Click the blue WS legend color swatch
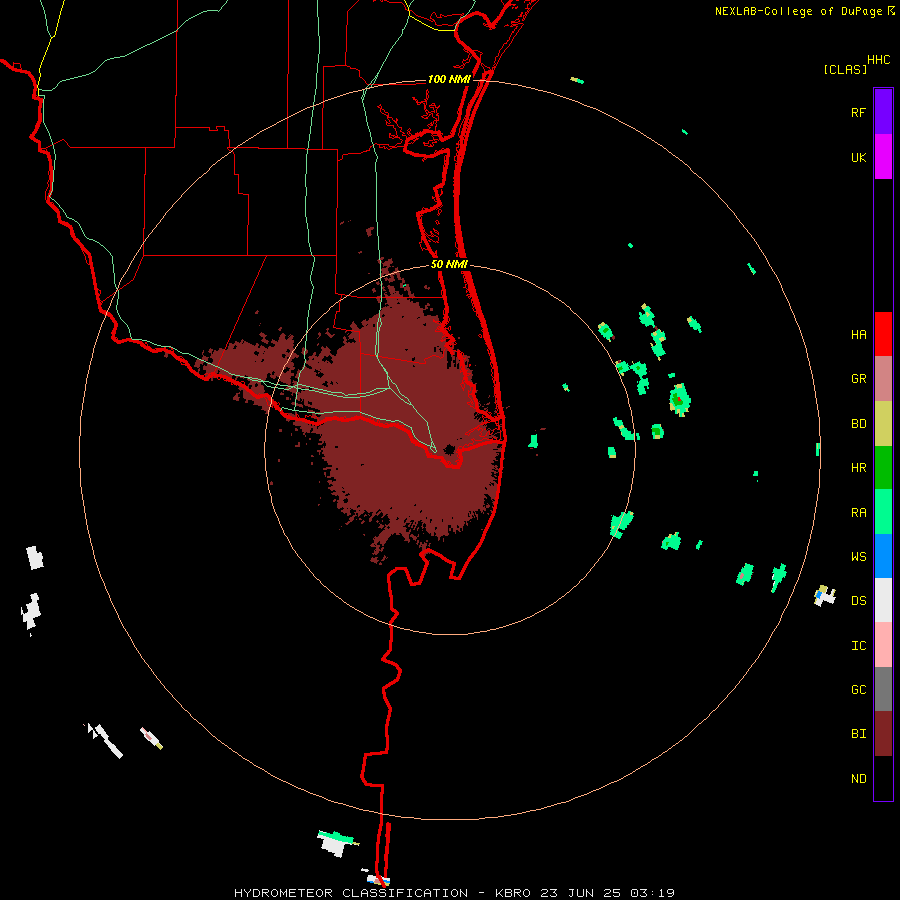This screenshot has height=900, width=900. click(883, 556)
